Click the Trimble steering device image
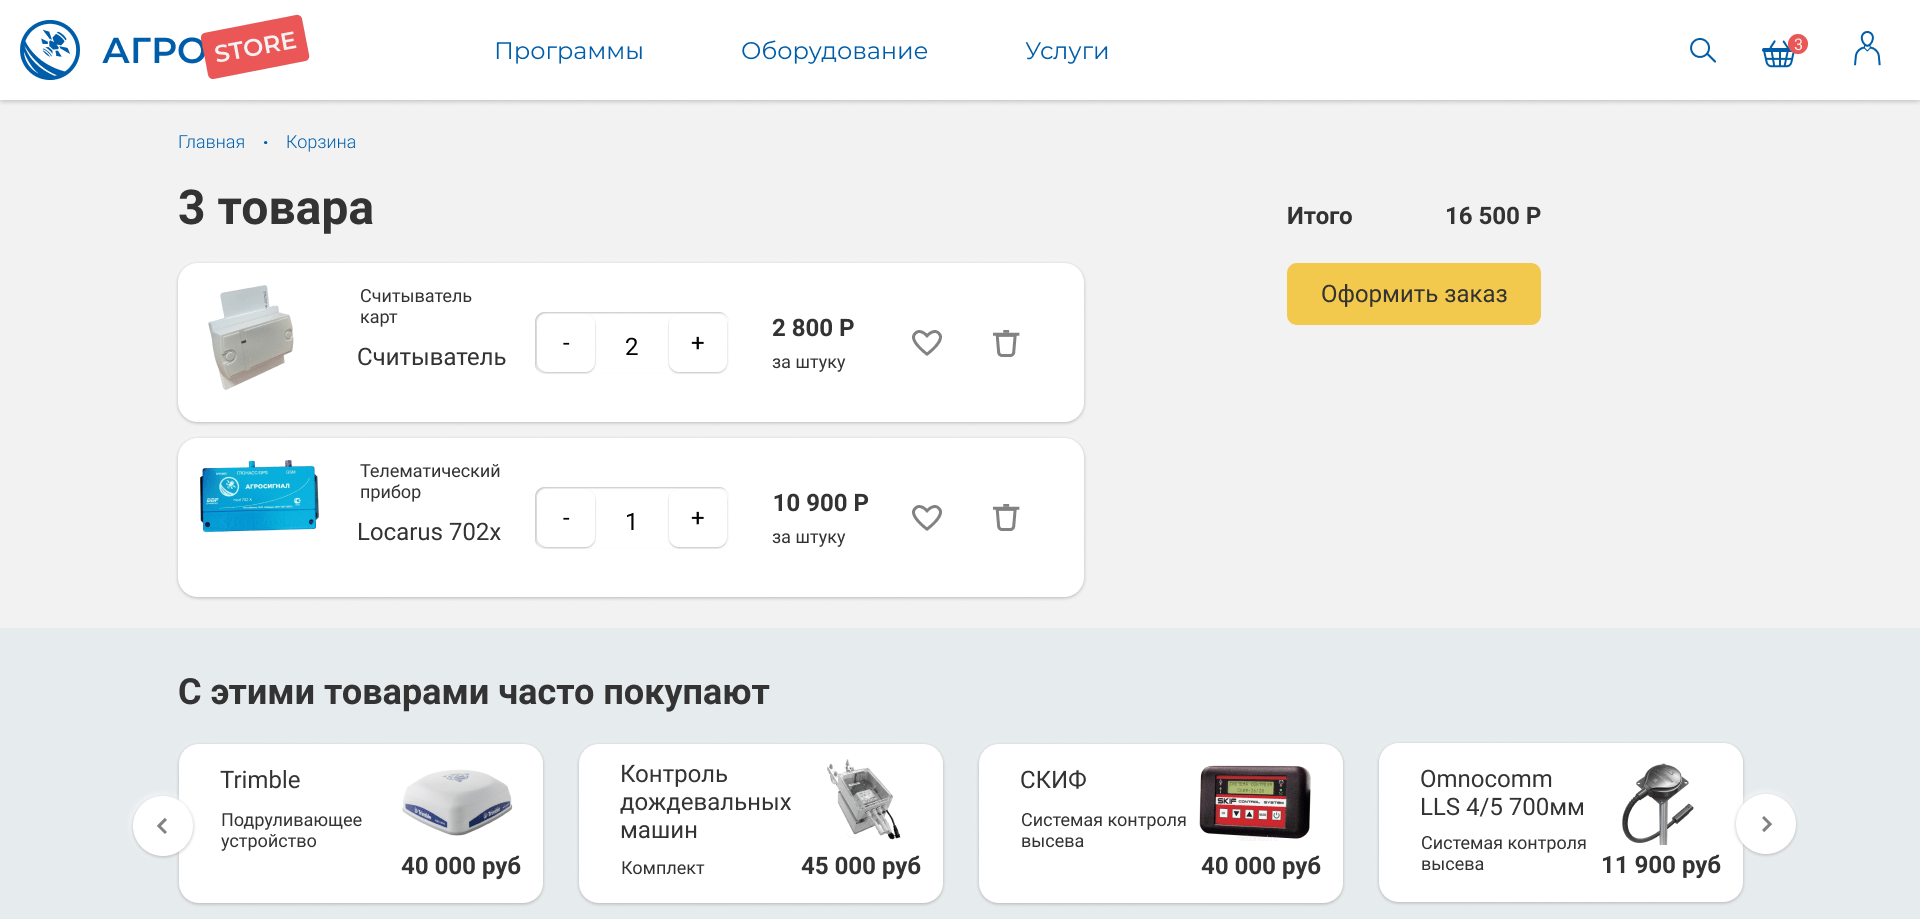 click(457, 802)
